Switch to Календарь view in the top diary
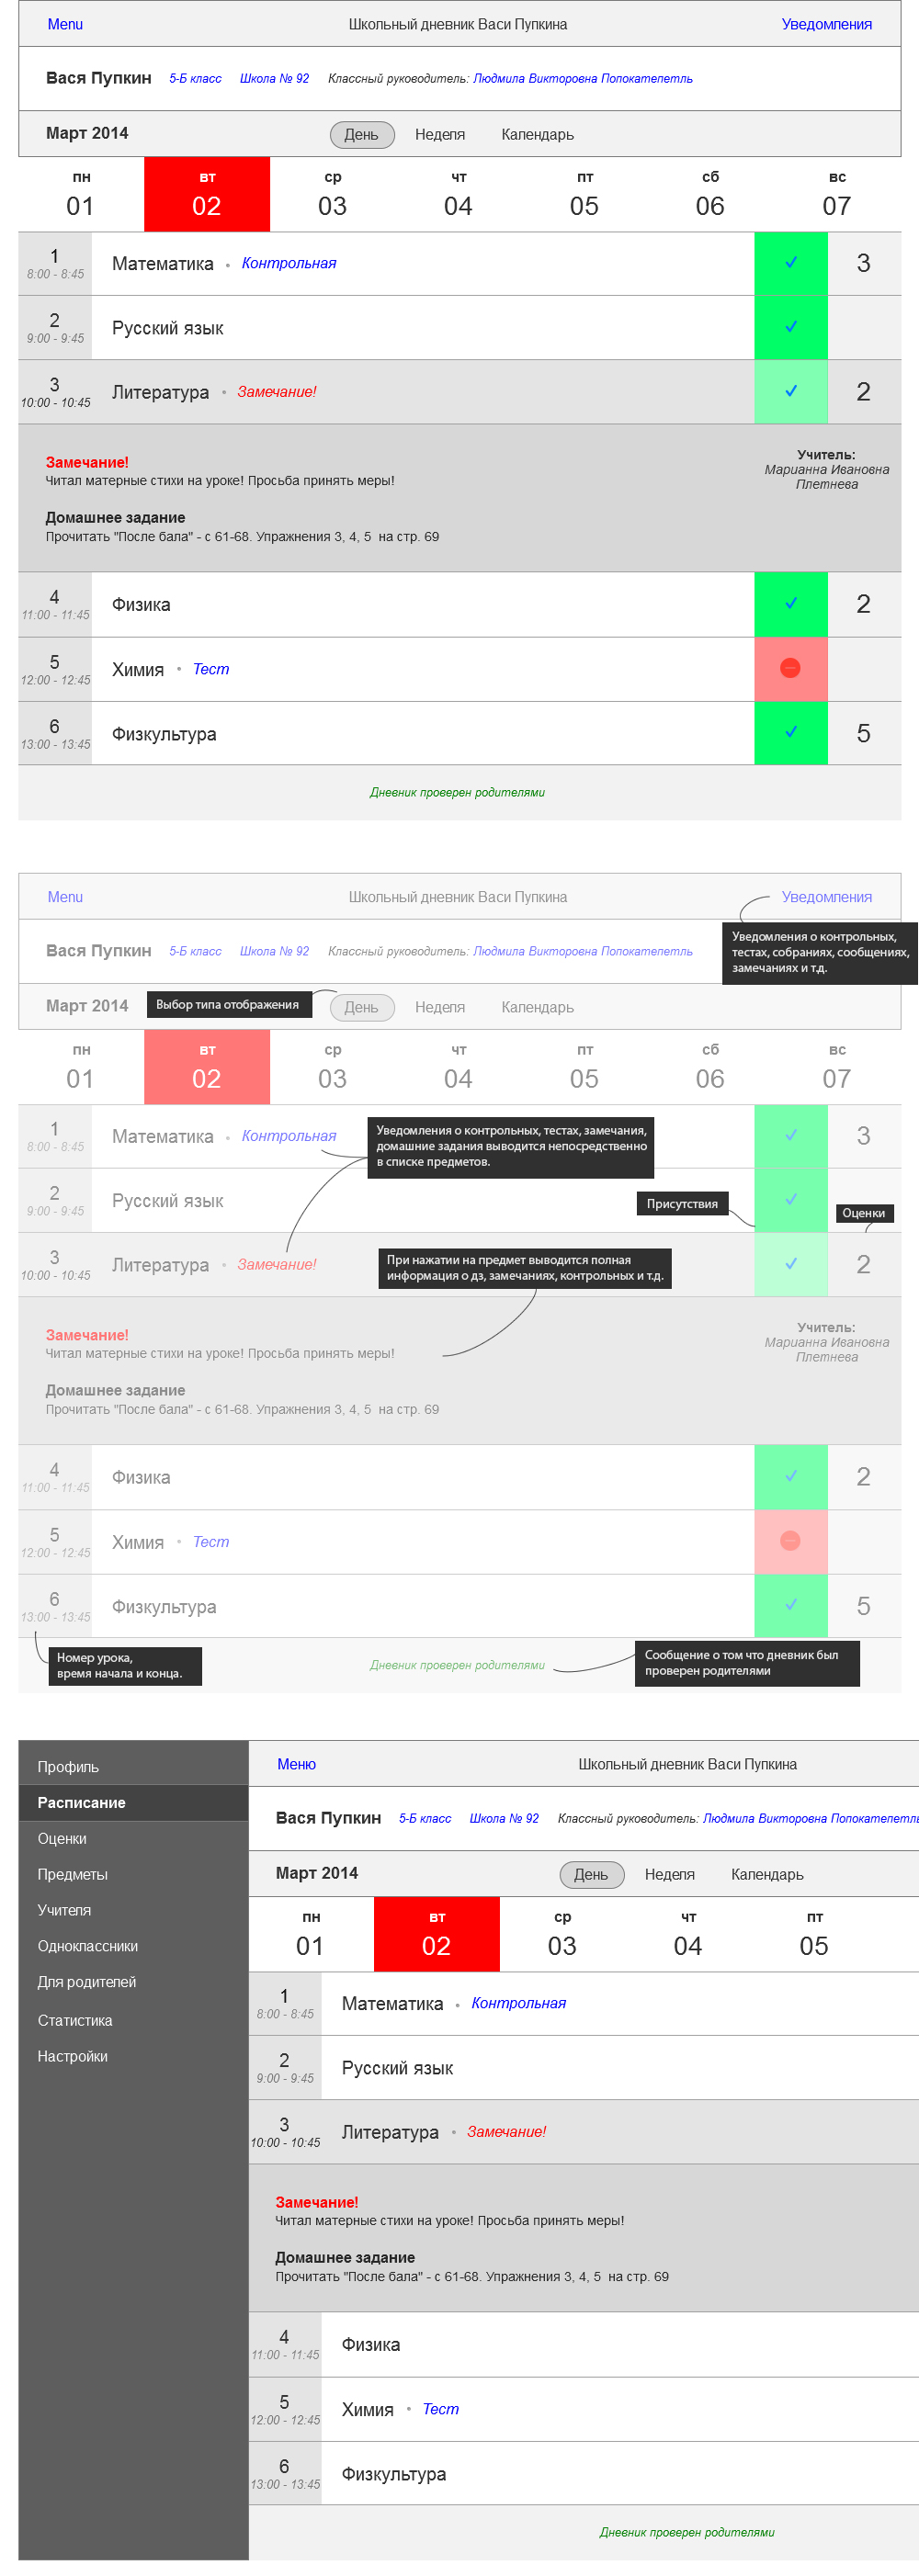Screen dimensions: 919x2576 click(537, 134)
